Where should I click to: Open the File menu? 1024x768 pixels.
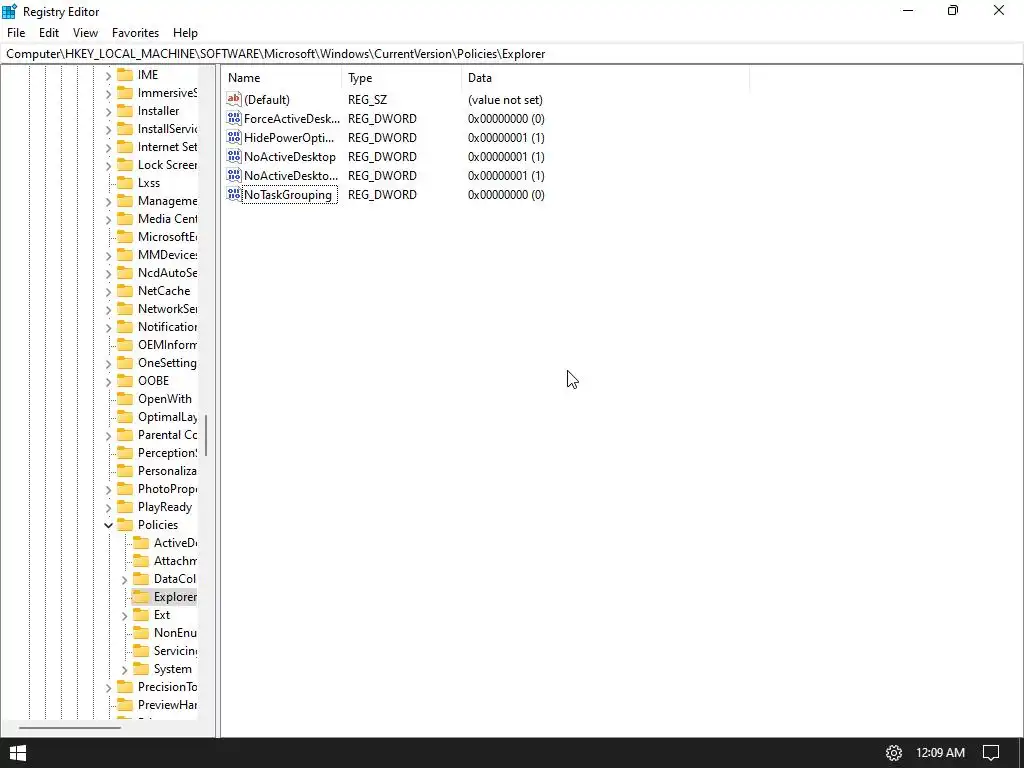pos(16,33)
